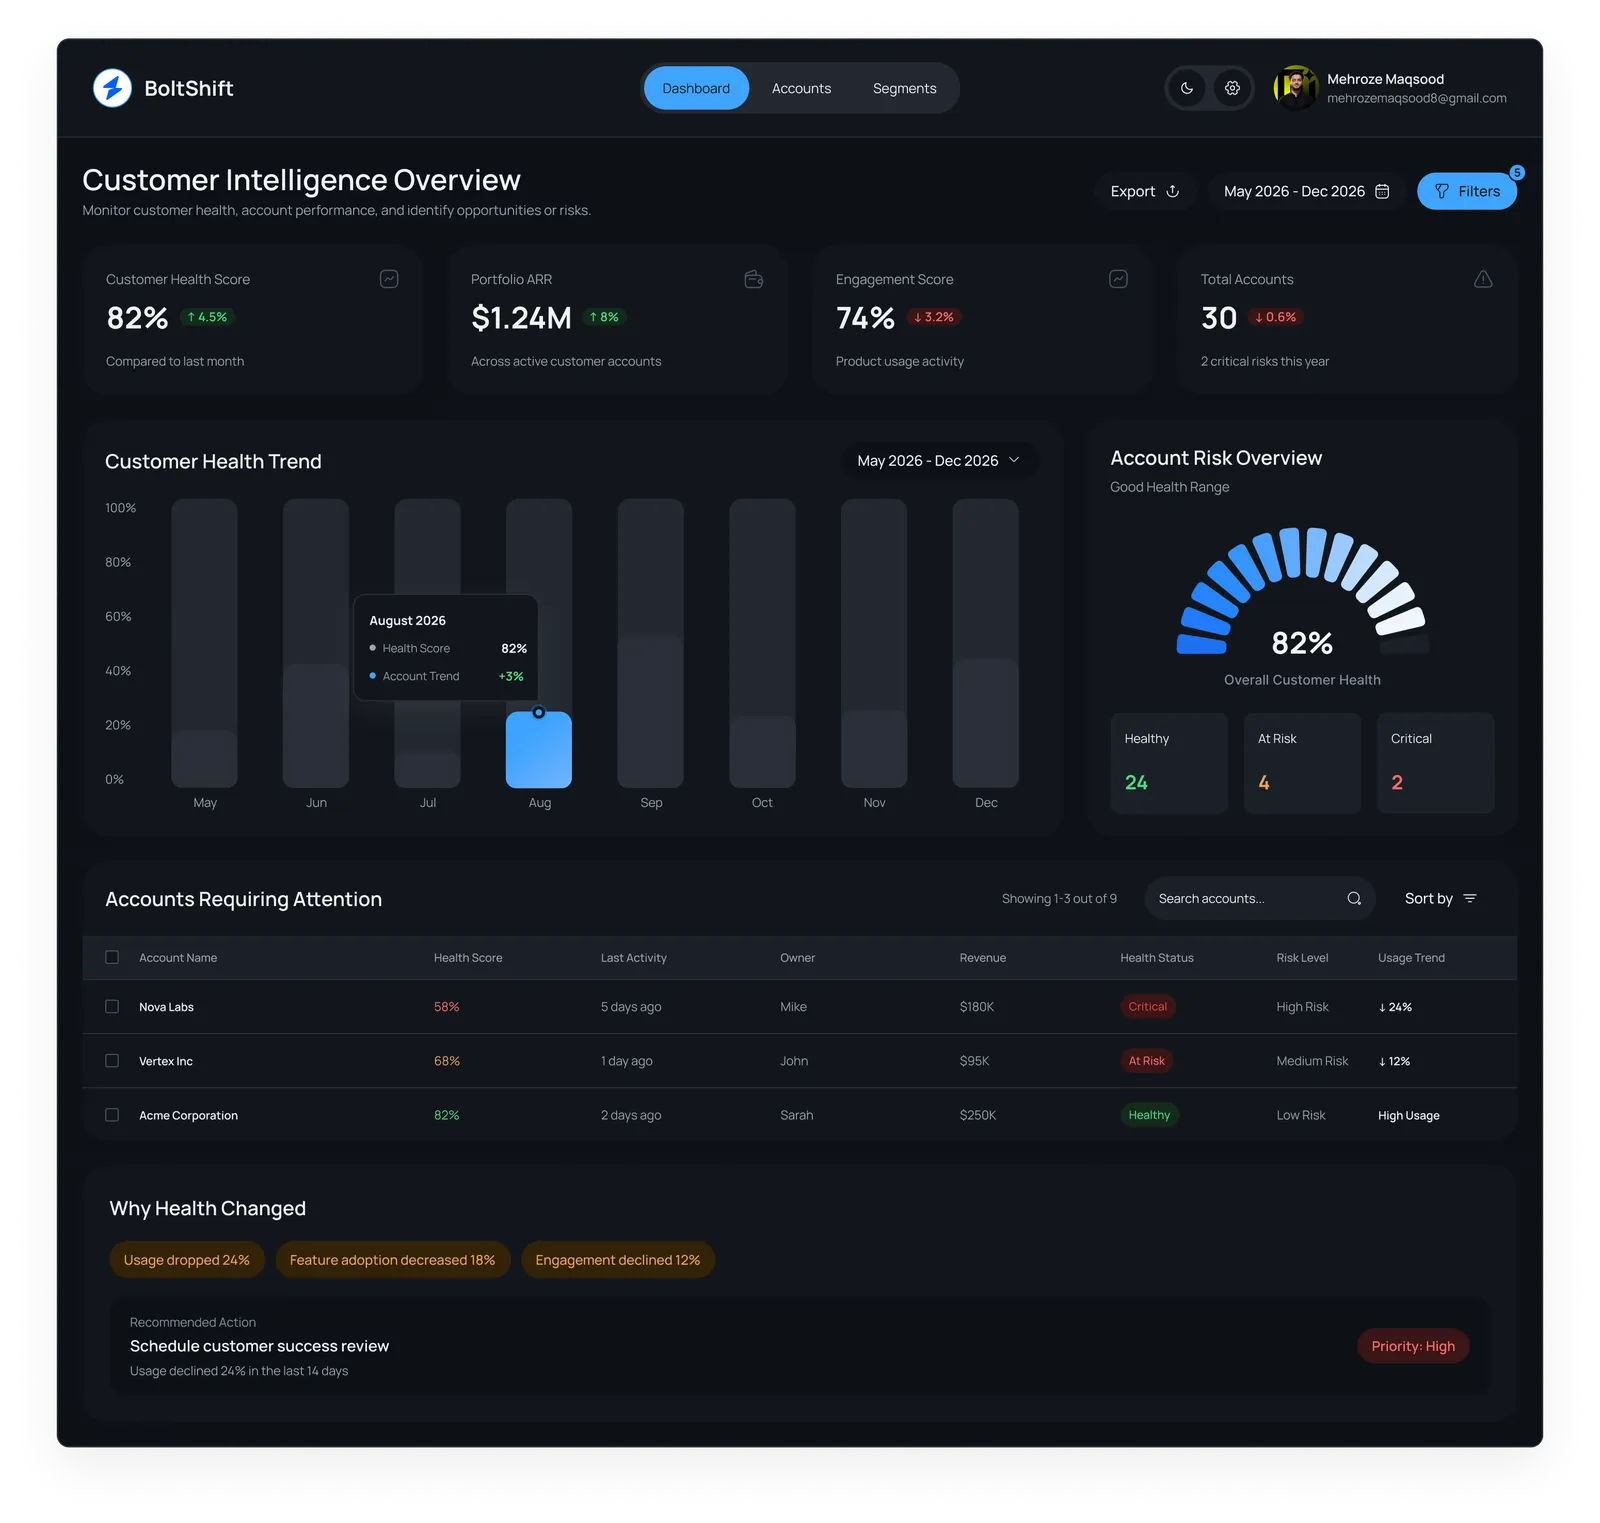Image resolution: width=1600 pixels, height=1523 pixels.
Task: Click the Export button
Action: 1145,191
